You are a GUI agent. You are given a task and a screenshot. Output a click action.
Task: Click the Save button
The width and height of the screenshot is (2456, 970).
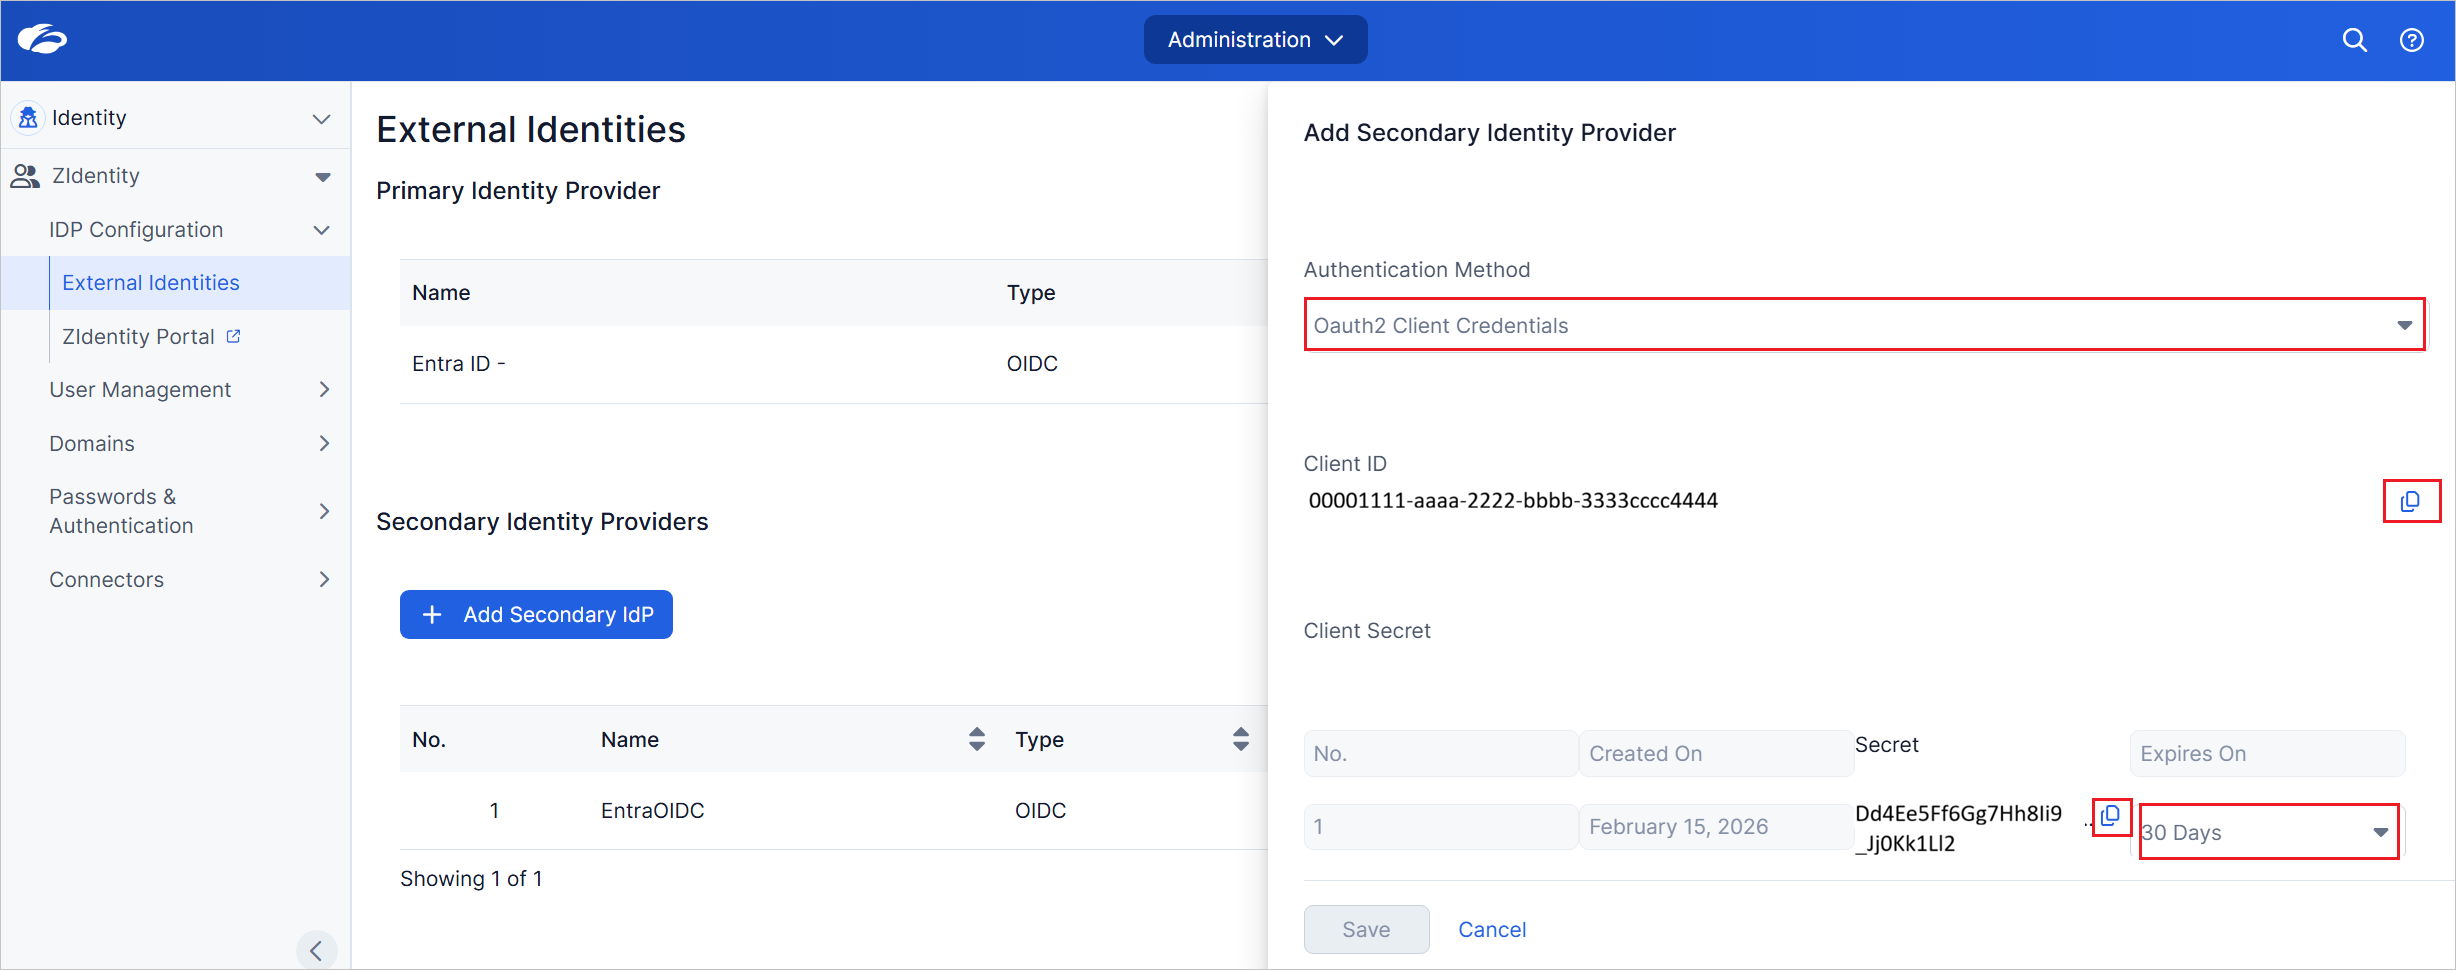pos(1366,929)
